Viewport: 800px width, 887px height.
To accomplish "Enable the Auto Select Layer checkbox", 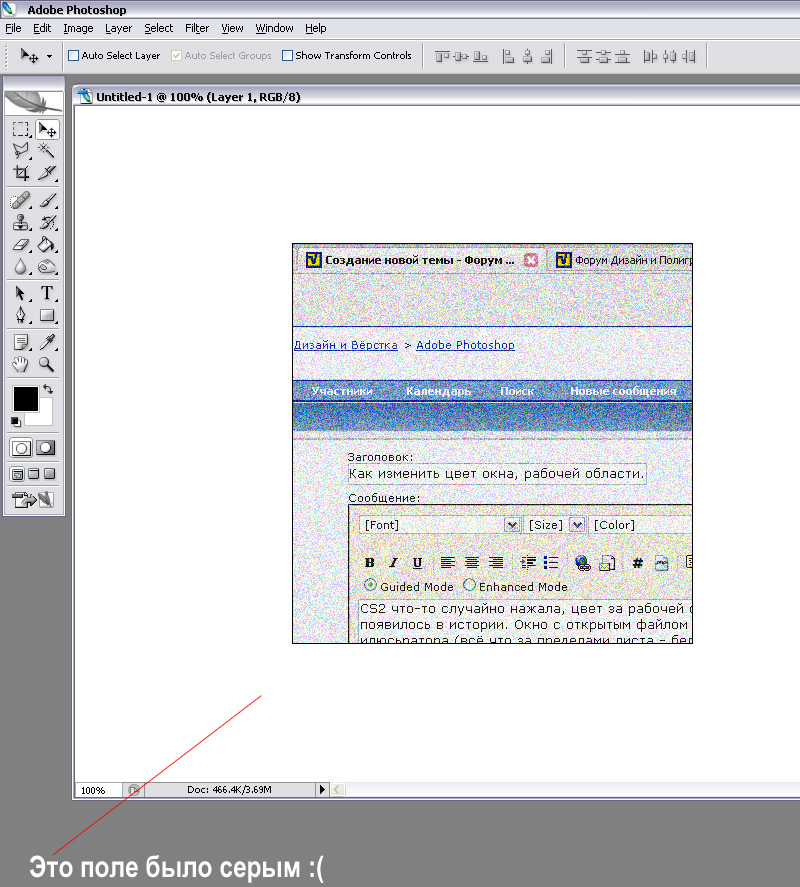I will tap(74, 55).
